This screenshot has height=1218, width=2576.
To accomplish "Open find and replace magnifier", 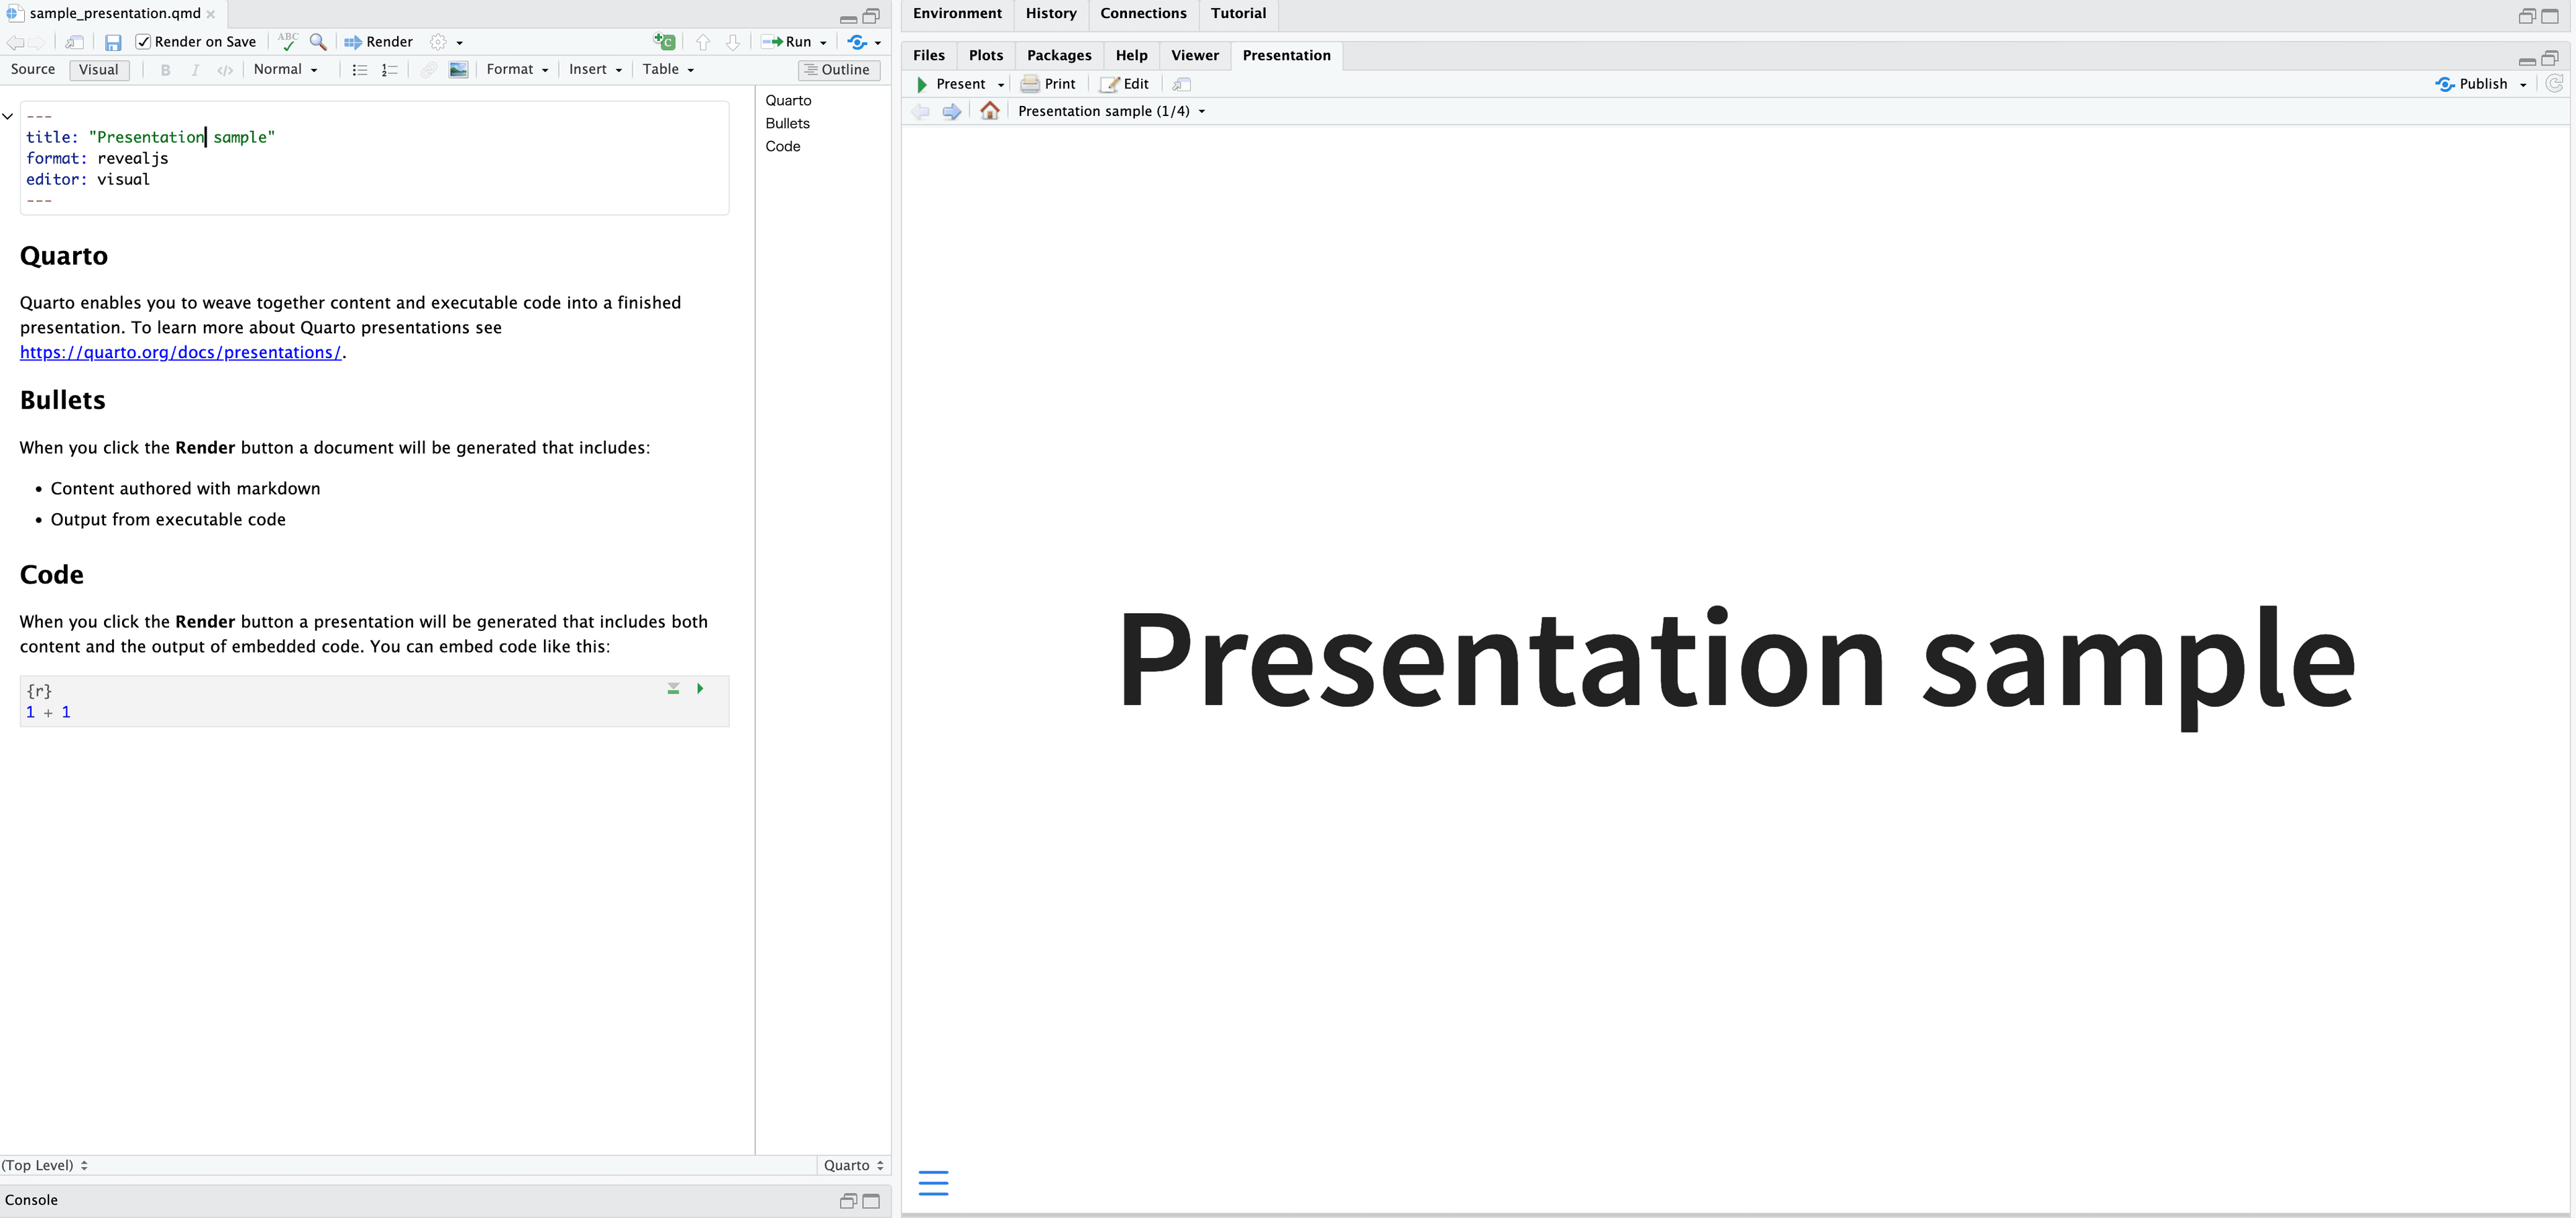I will pyautogui.click(x=318, y=42).
